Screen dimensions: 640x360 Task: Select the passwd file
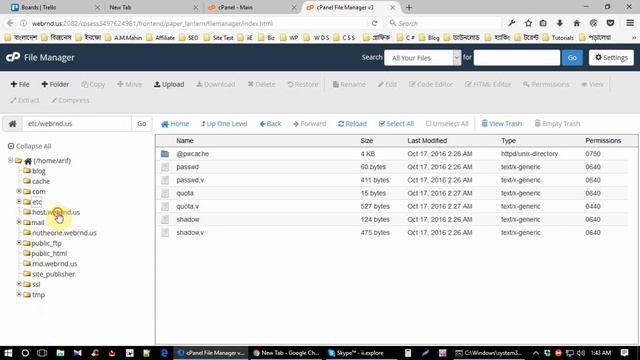coord(392,167)
